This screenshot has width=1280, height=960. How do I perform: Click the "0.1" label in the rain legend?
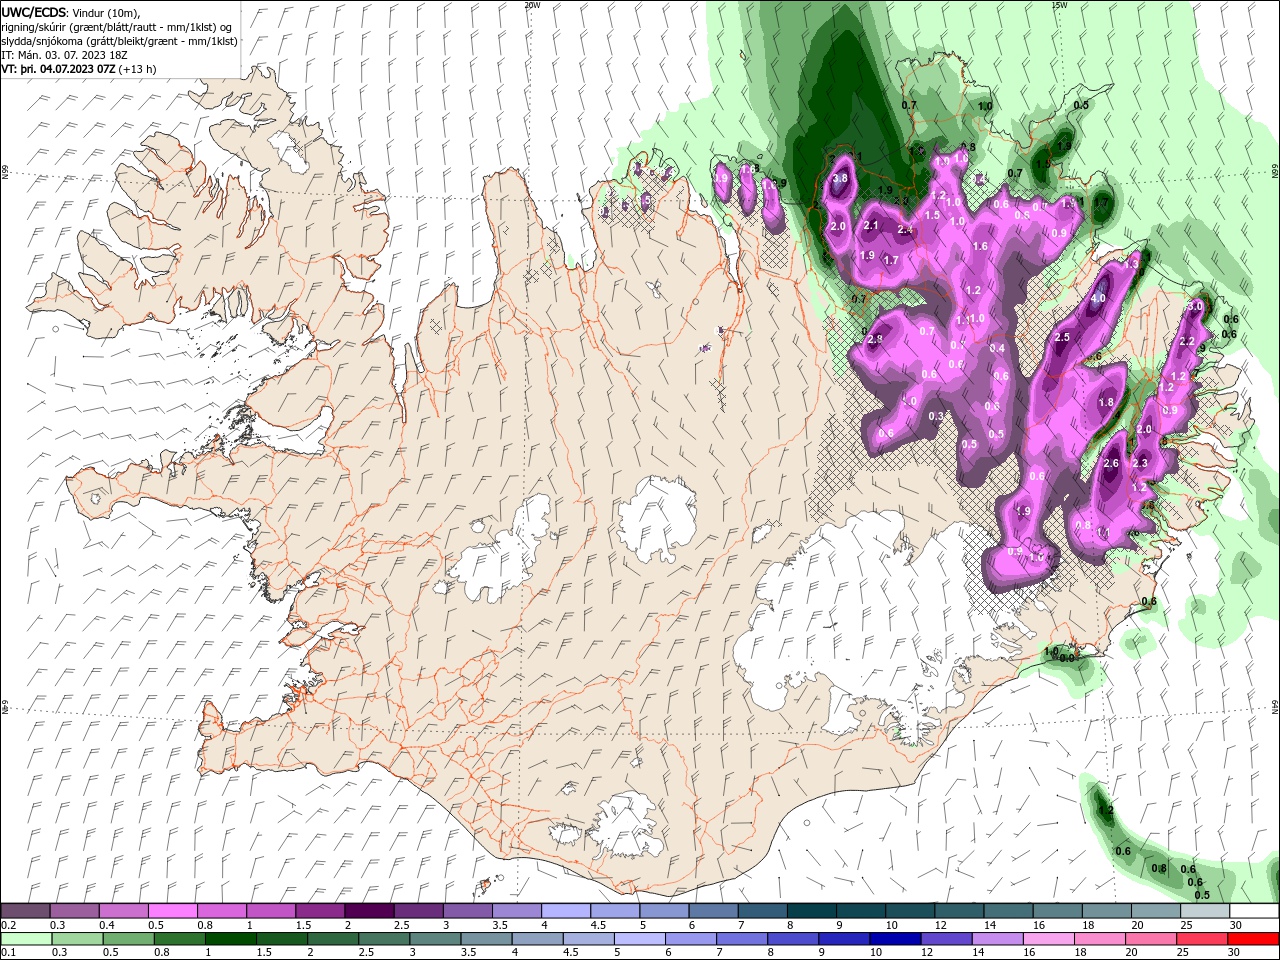(x=8, y=953)
